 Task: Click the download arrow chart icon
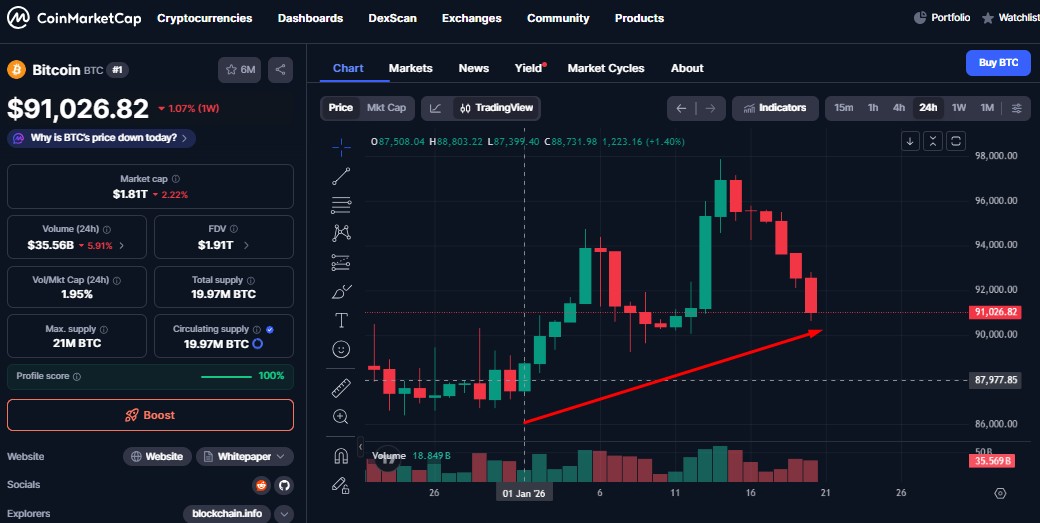(910, 141)
